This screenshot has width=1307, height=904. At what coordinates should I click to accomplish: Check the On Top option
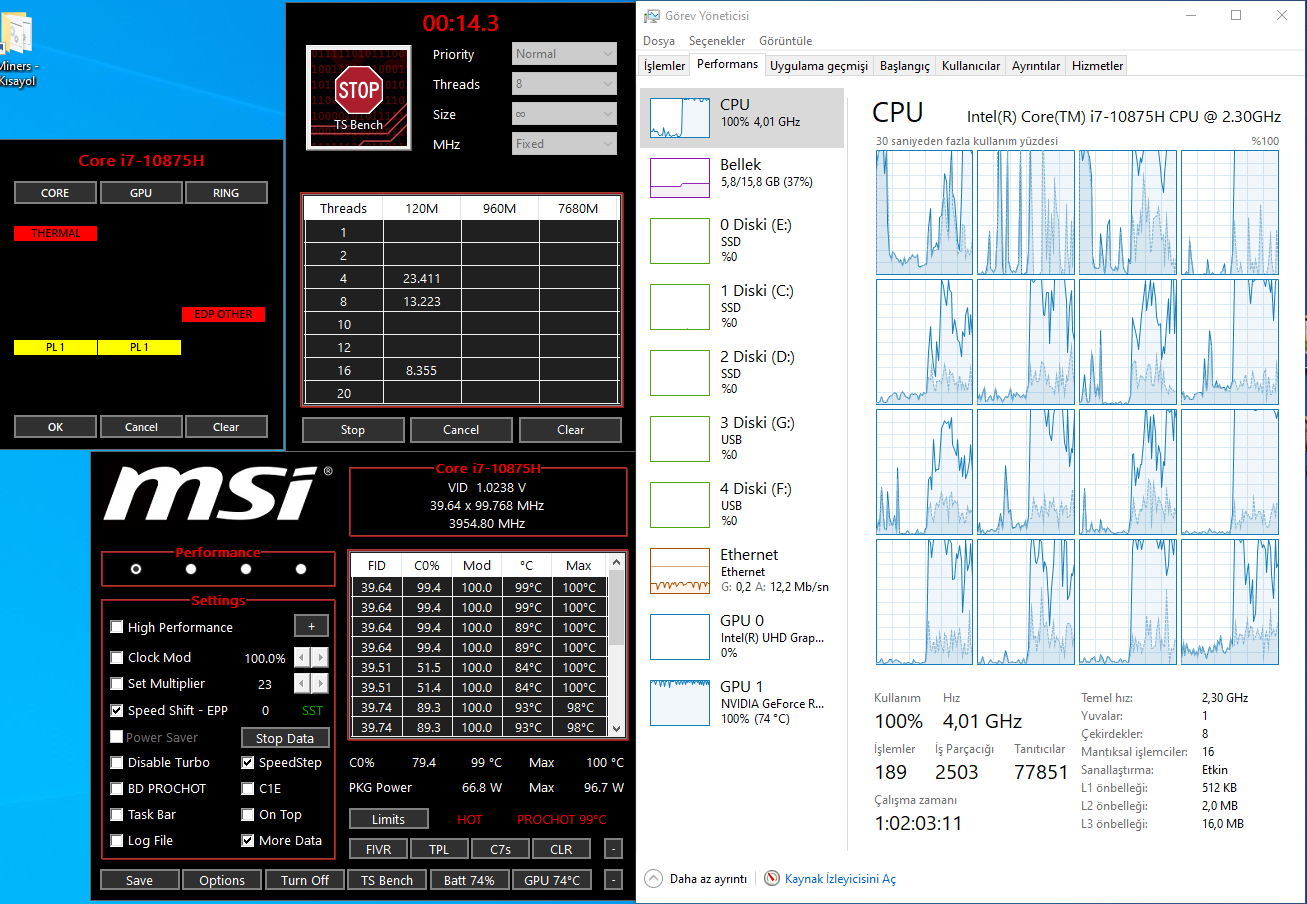coord(248,814)
